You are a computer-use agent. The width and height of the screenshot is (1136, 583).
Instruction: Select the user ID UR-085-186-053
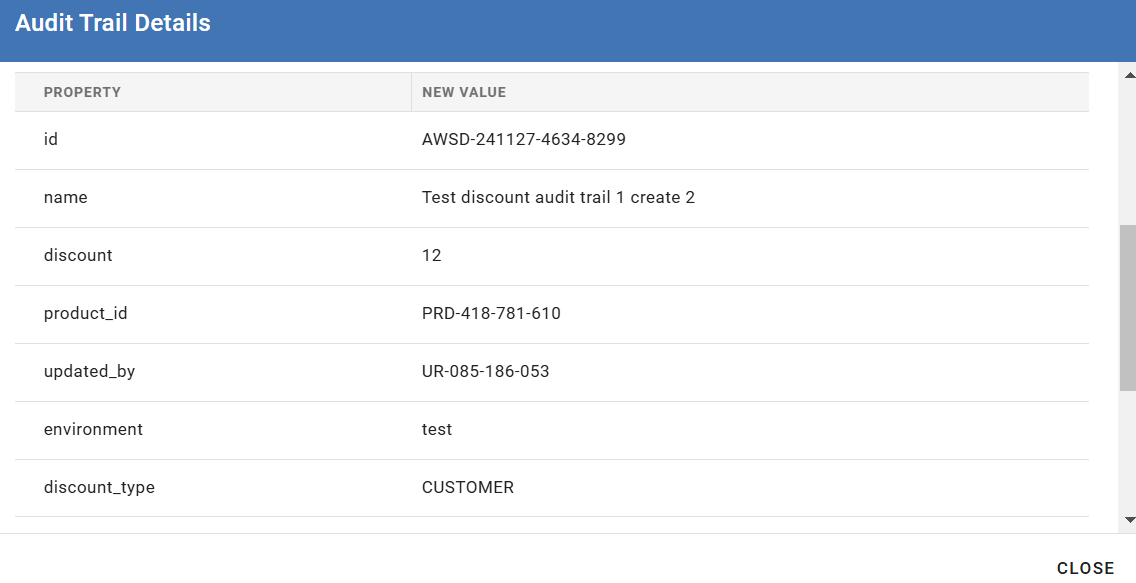[485, 371]
